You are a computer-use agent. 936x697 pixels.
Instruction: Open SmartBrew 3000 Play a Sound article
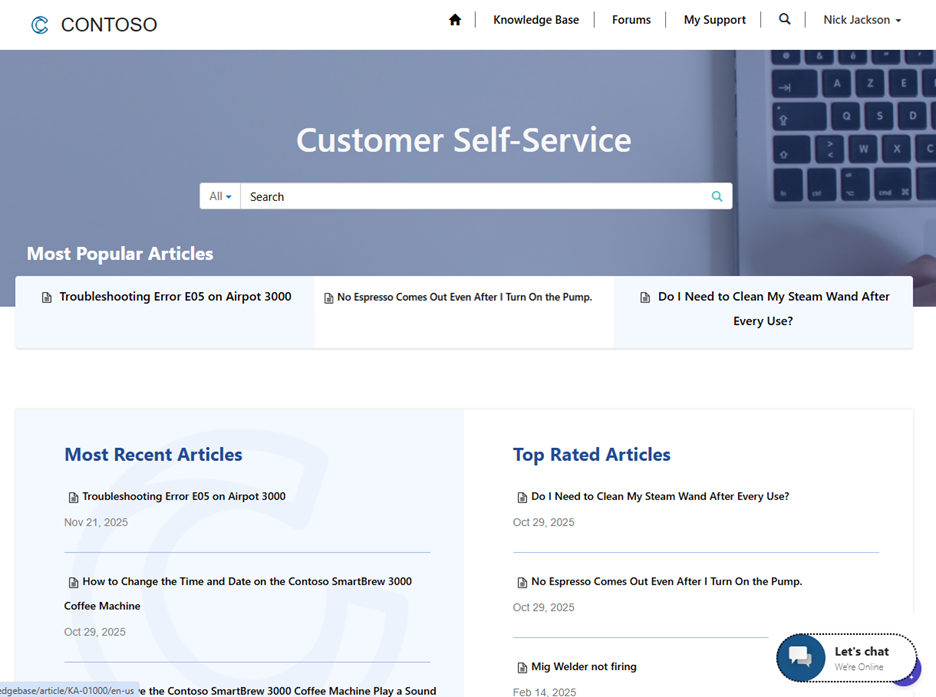[x=288, y=690]
